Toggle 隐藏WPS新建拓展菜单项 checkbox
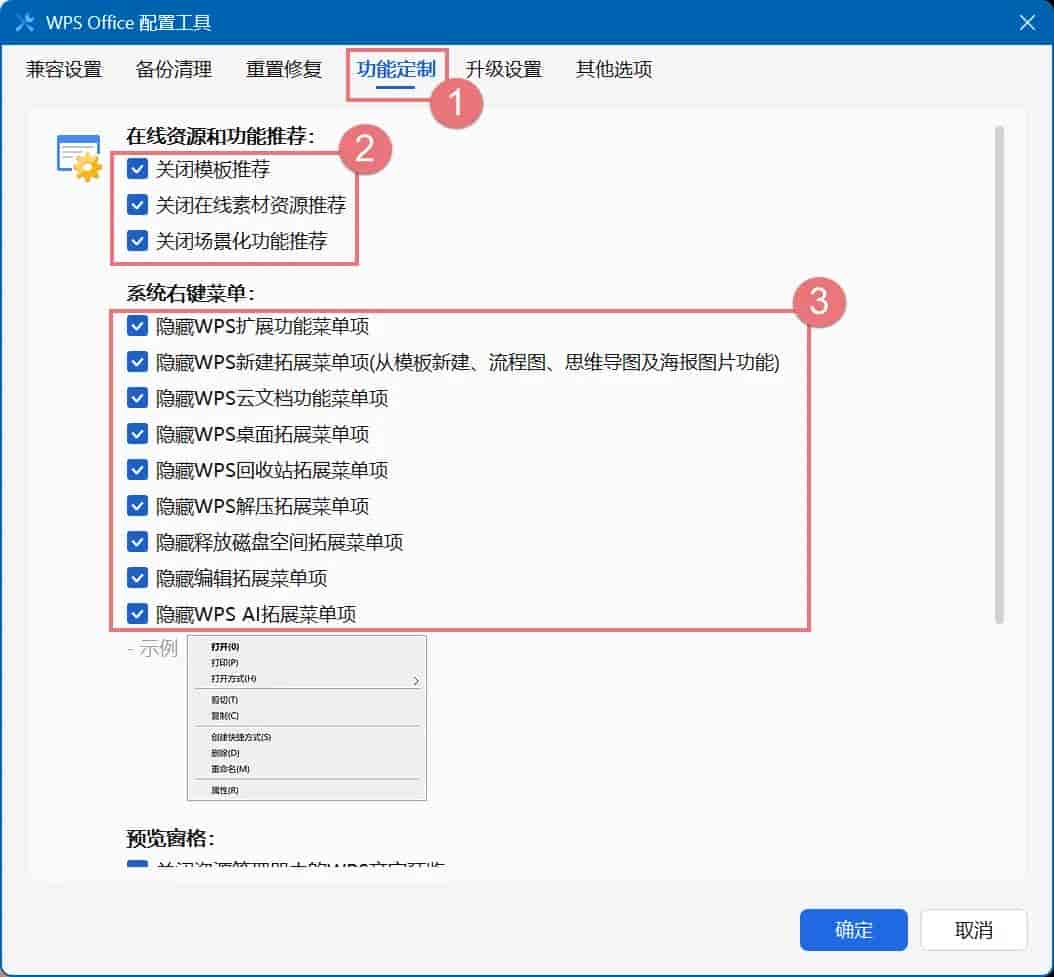The image size is (1054, 977). pos(137,362)
